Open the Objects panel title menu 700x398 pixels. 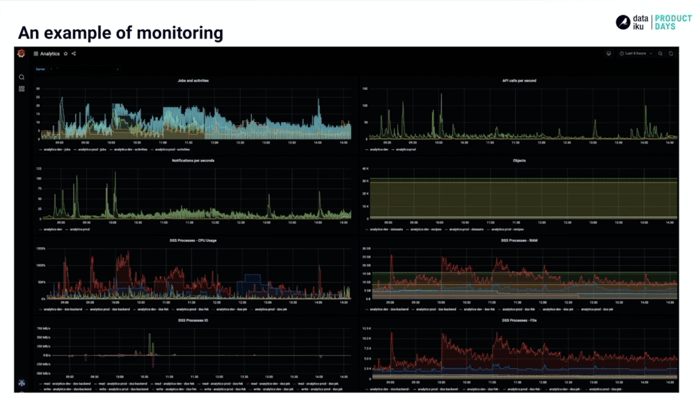519,161
